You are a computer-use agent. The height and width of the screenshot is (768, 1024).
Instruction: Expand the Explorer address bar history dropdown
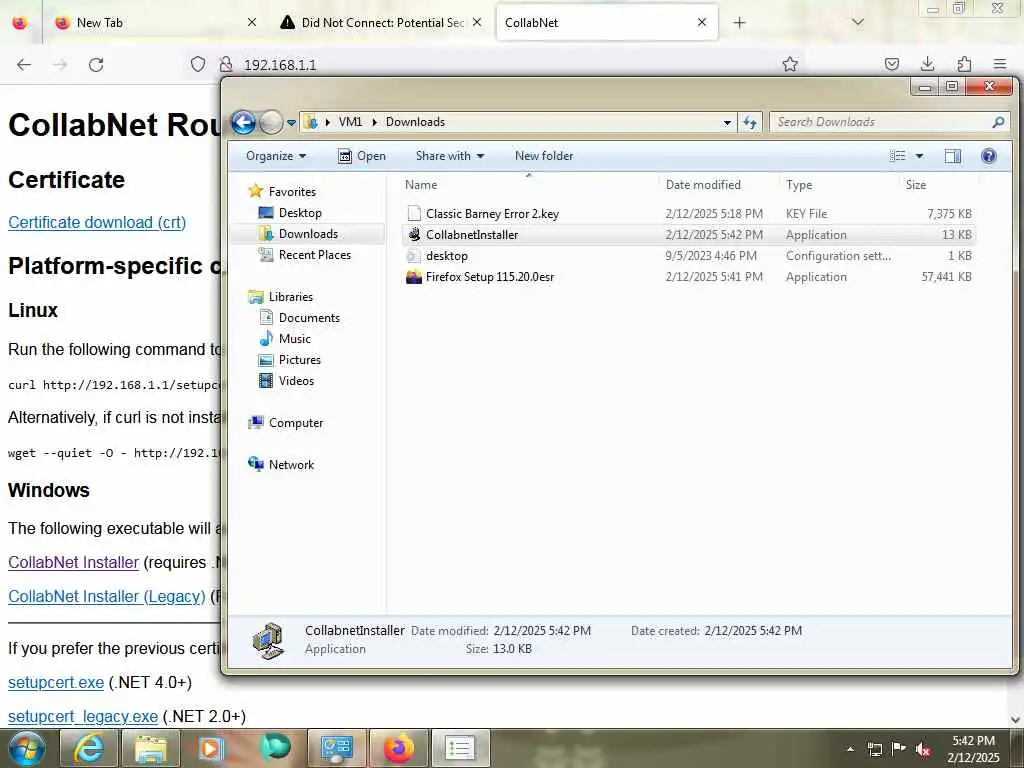727,122
